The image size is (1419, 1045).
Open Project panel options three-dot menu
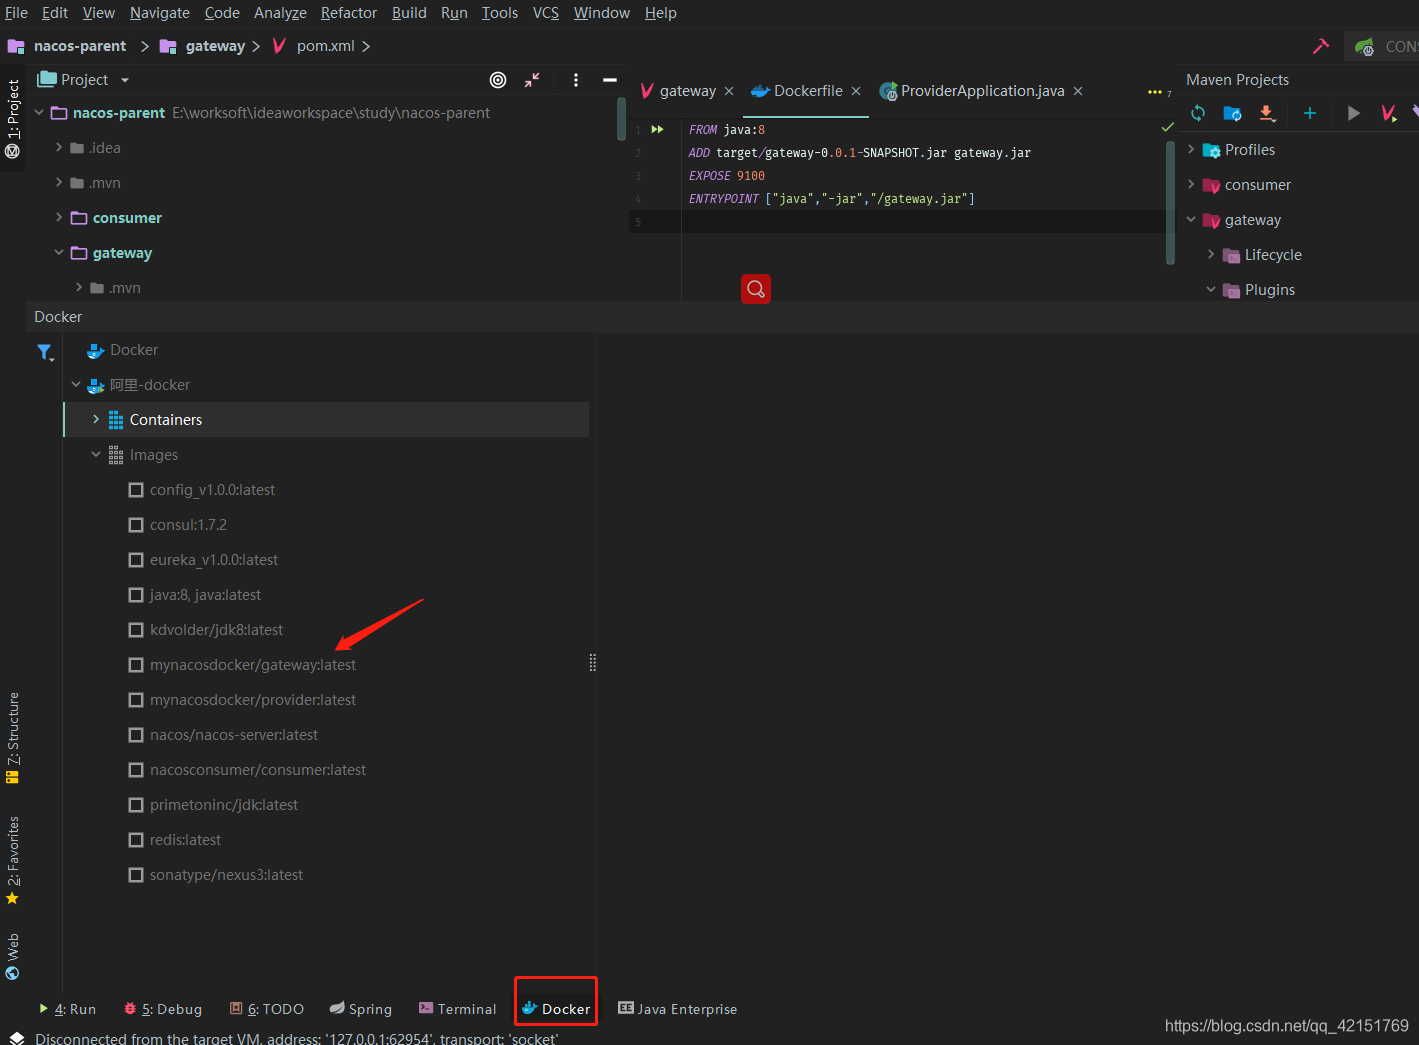pos(576,80)
